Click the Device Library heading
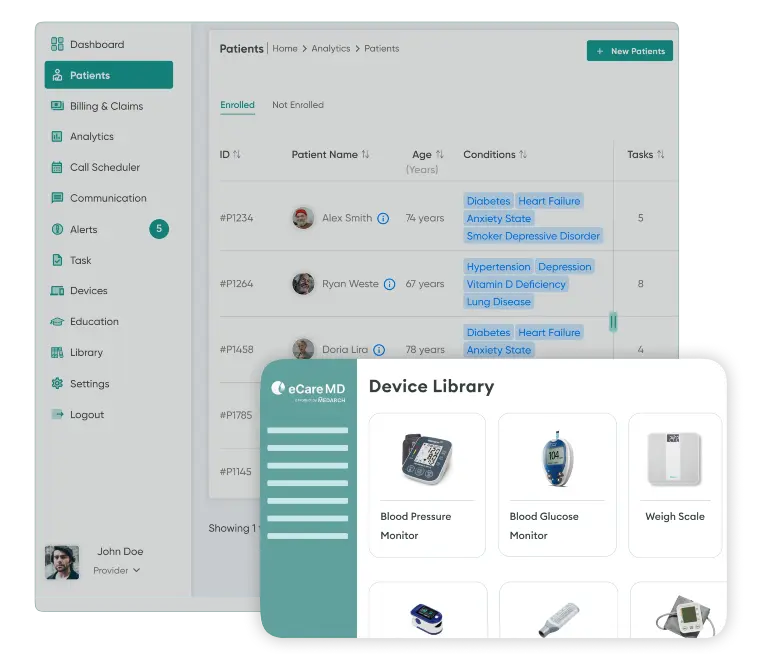 (x=431, y=386)
